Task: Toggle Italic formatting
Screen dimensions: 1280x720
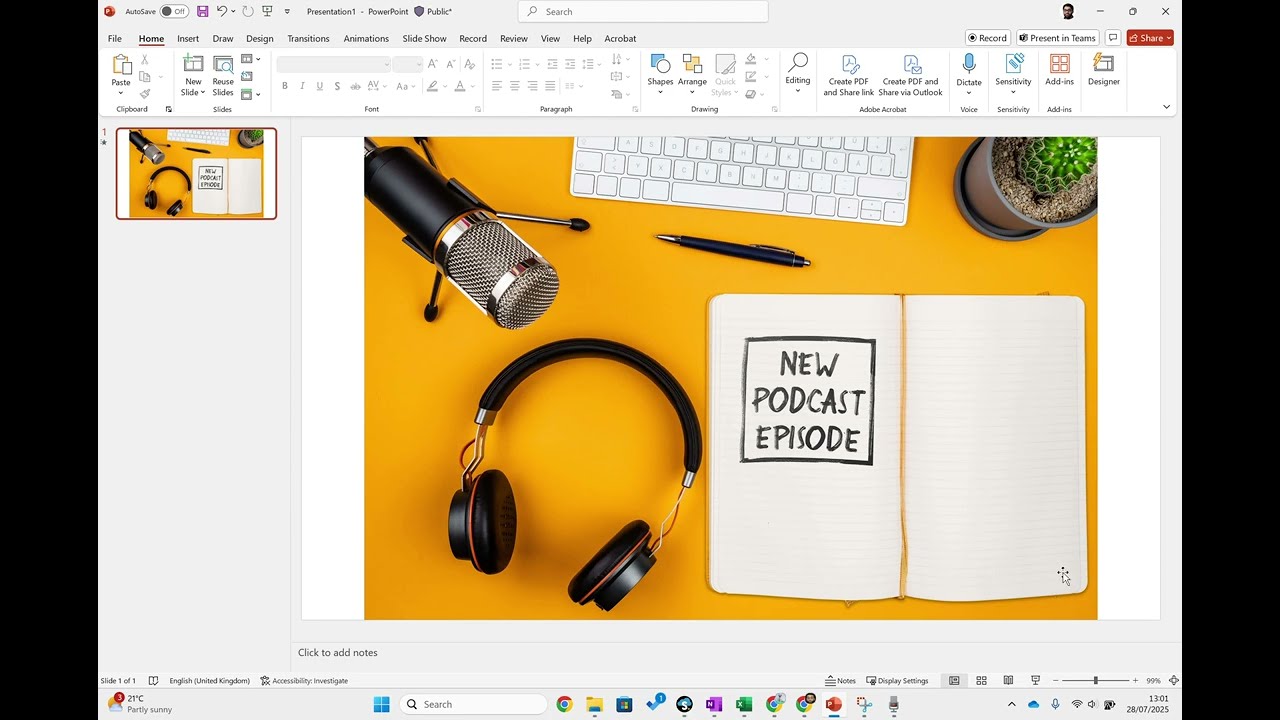Action: [x=302, y=86]
